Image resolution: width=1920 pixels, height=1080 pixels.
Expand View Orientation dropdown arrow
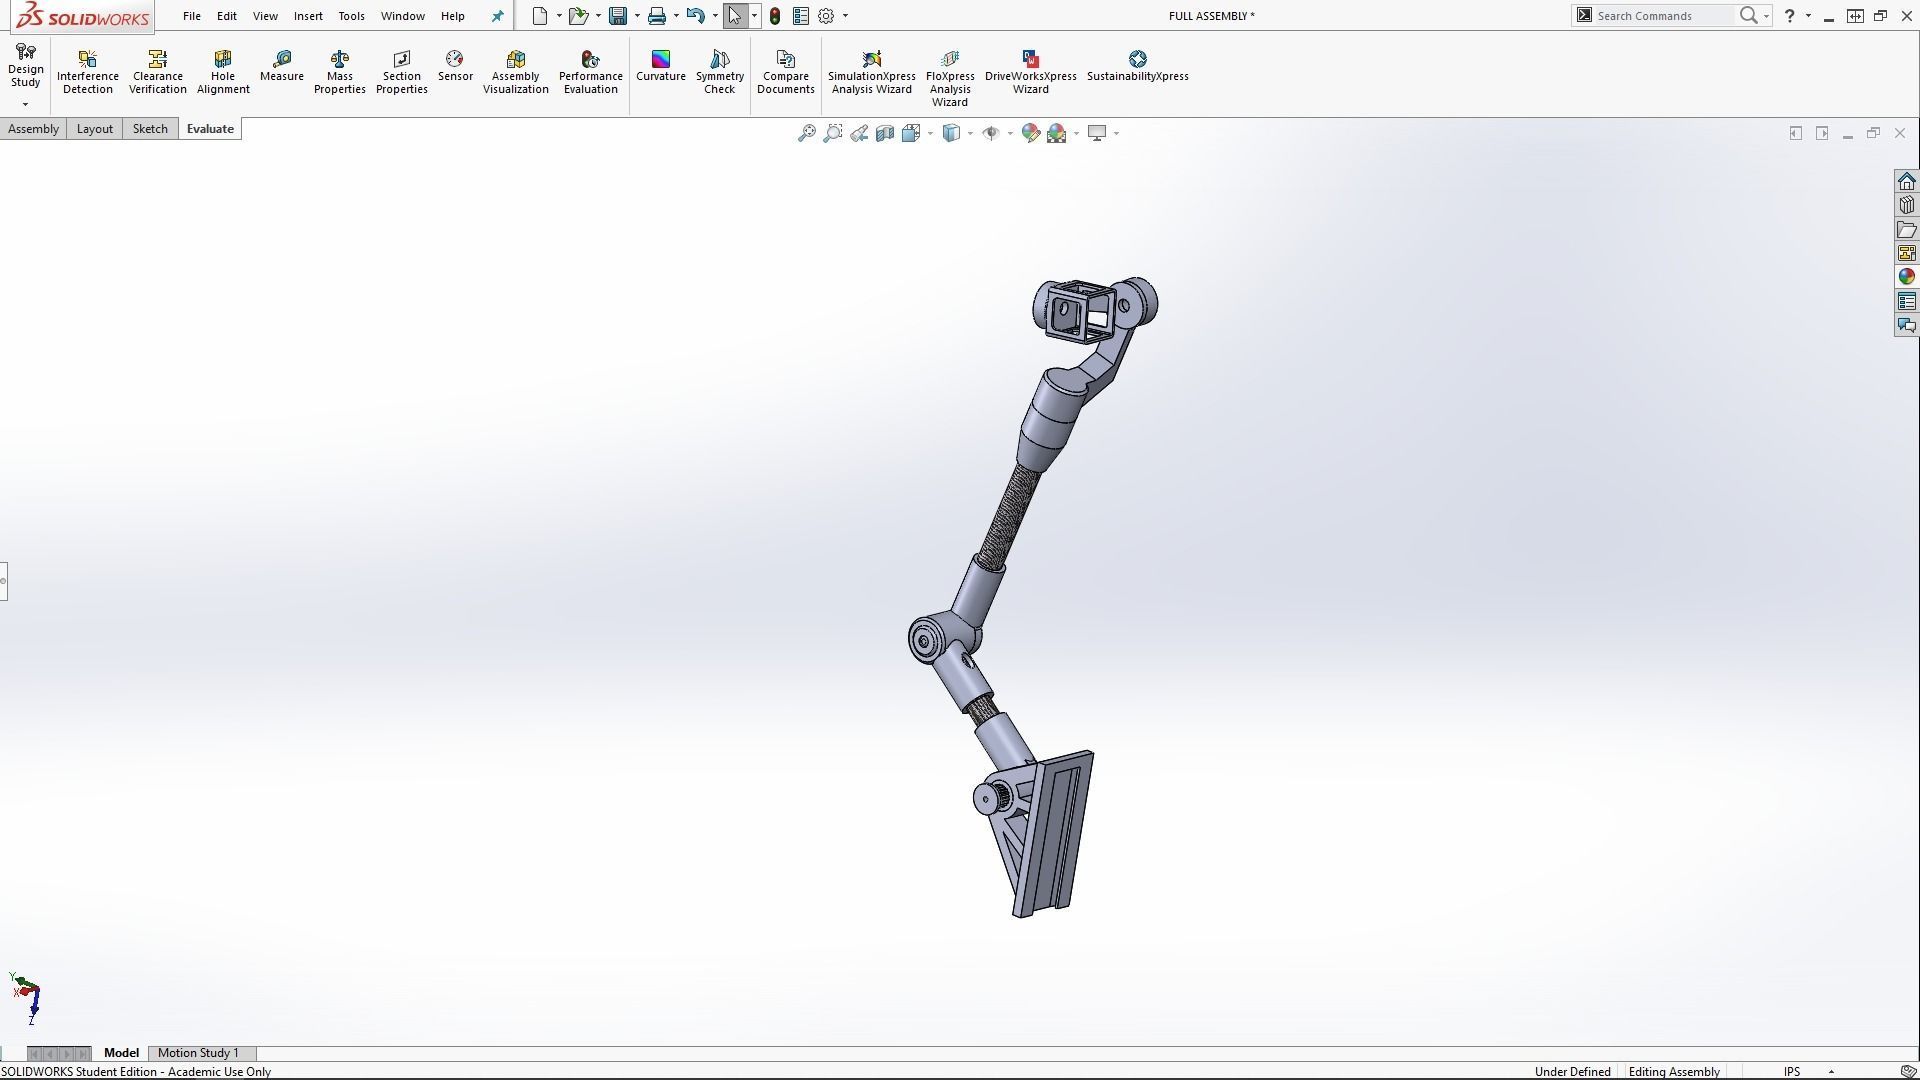(930, 133)
